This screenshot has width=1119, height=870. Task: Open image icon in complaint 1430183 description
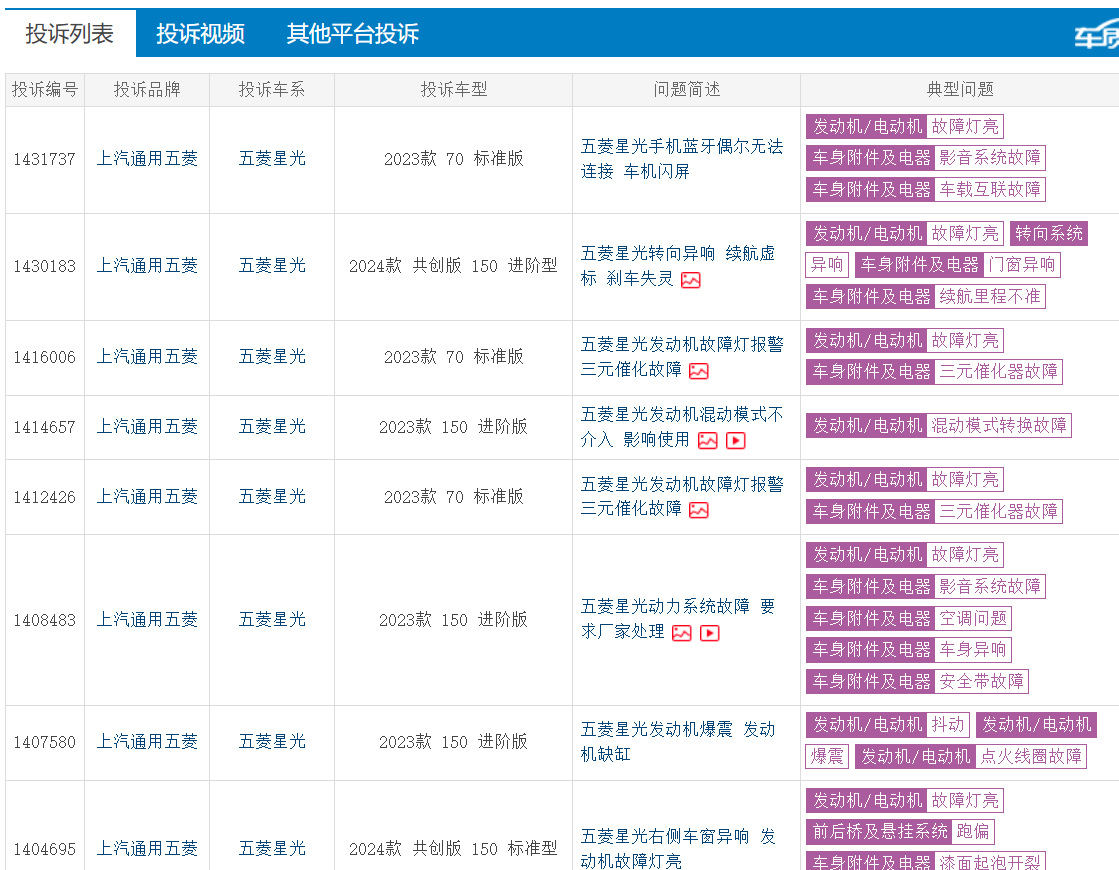click(690, 280)
